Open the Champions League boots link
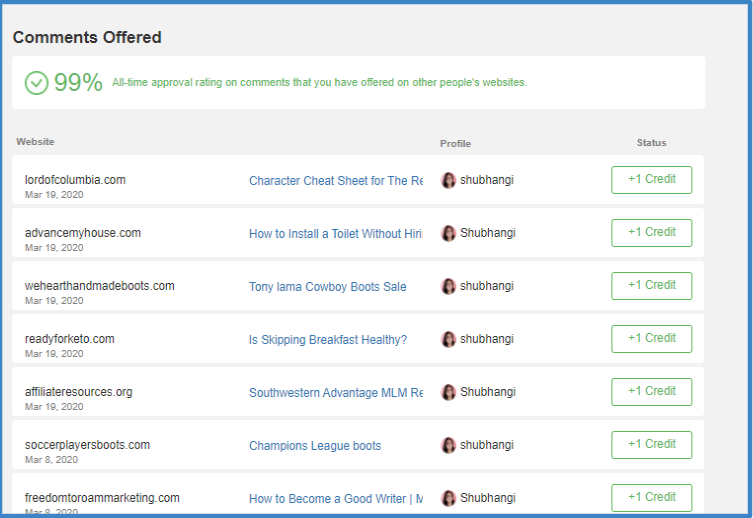Image resolution: width=753 pixels, height=518 pixels. (315, 446)
